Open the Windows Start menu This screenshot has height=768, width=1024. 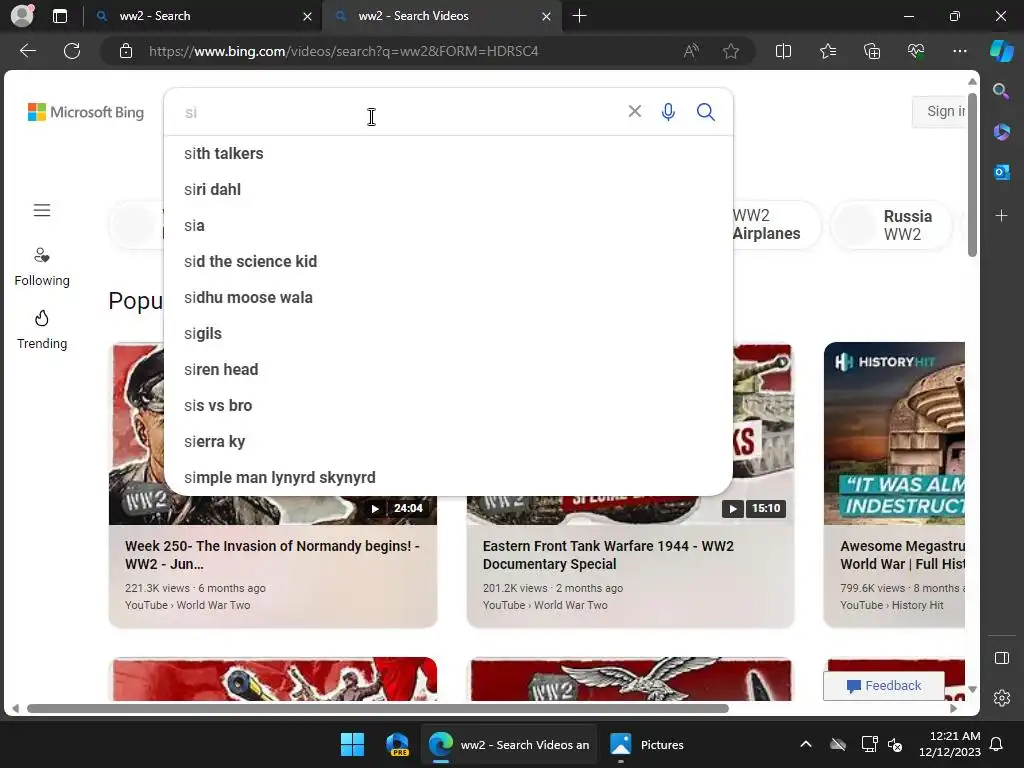[353, 744]
